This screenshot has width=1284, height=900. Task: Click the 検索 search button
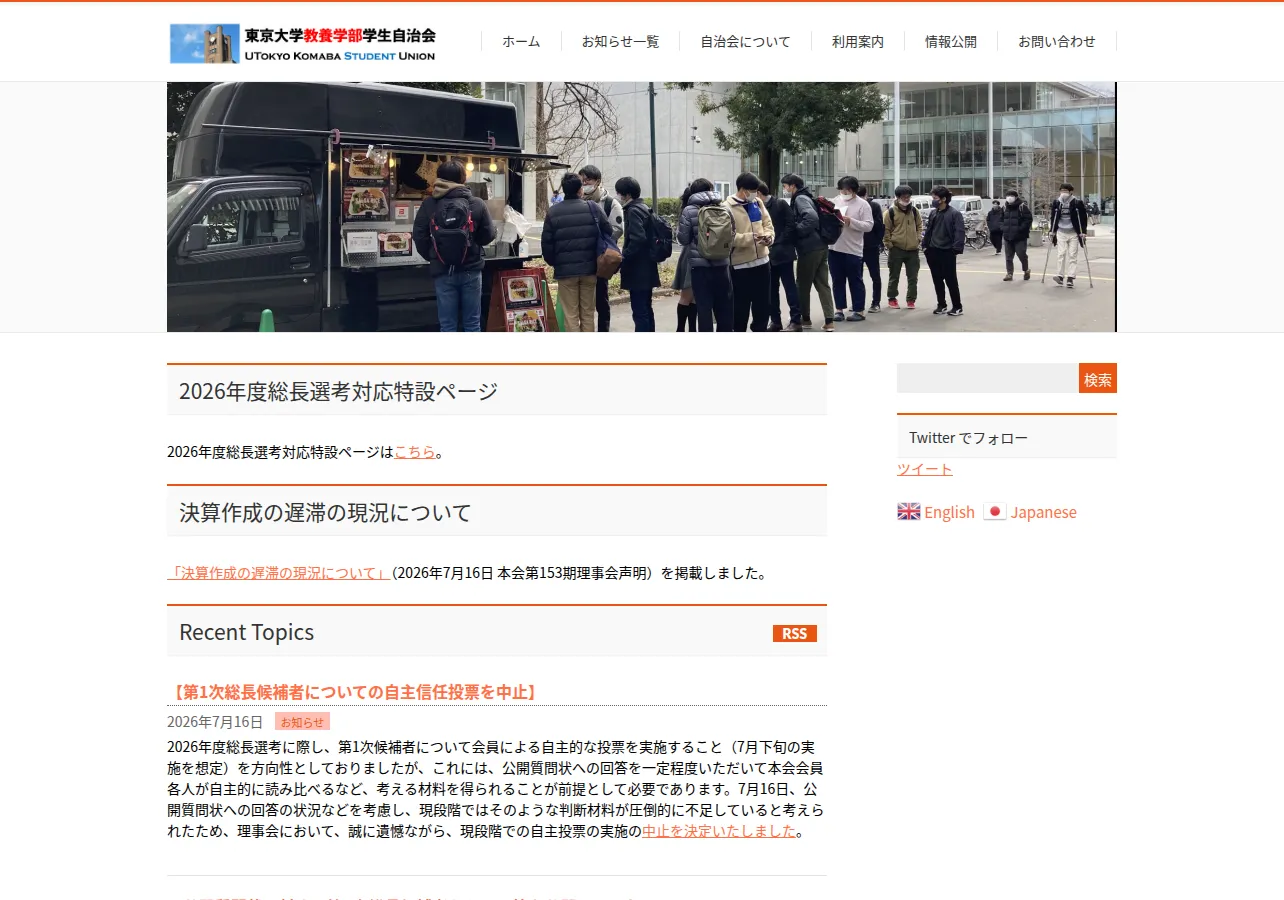click(1098, 379)
